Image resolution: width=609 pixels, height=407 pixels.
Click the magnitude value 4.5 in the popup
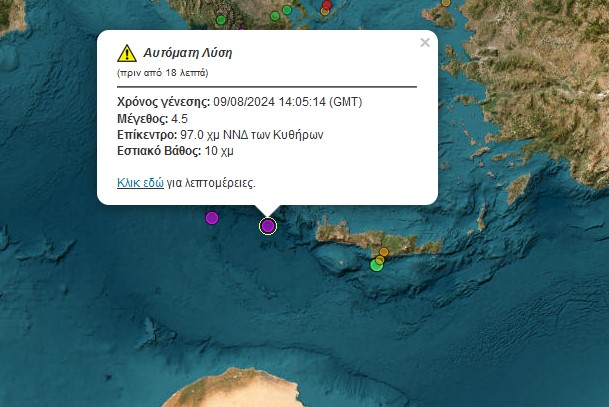[x=179, y=118]
